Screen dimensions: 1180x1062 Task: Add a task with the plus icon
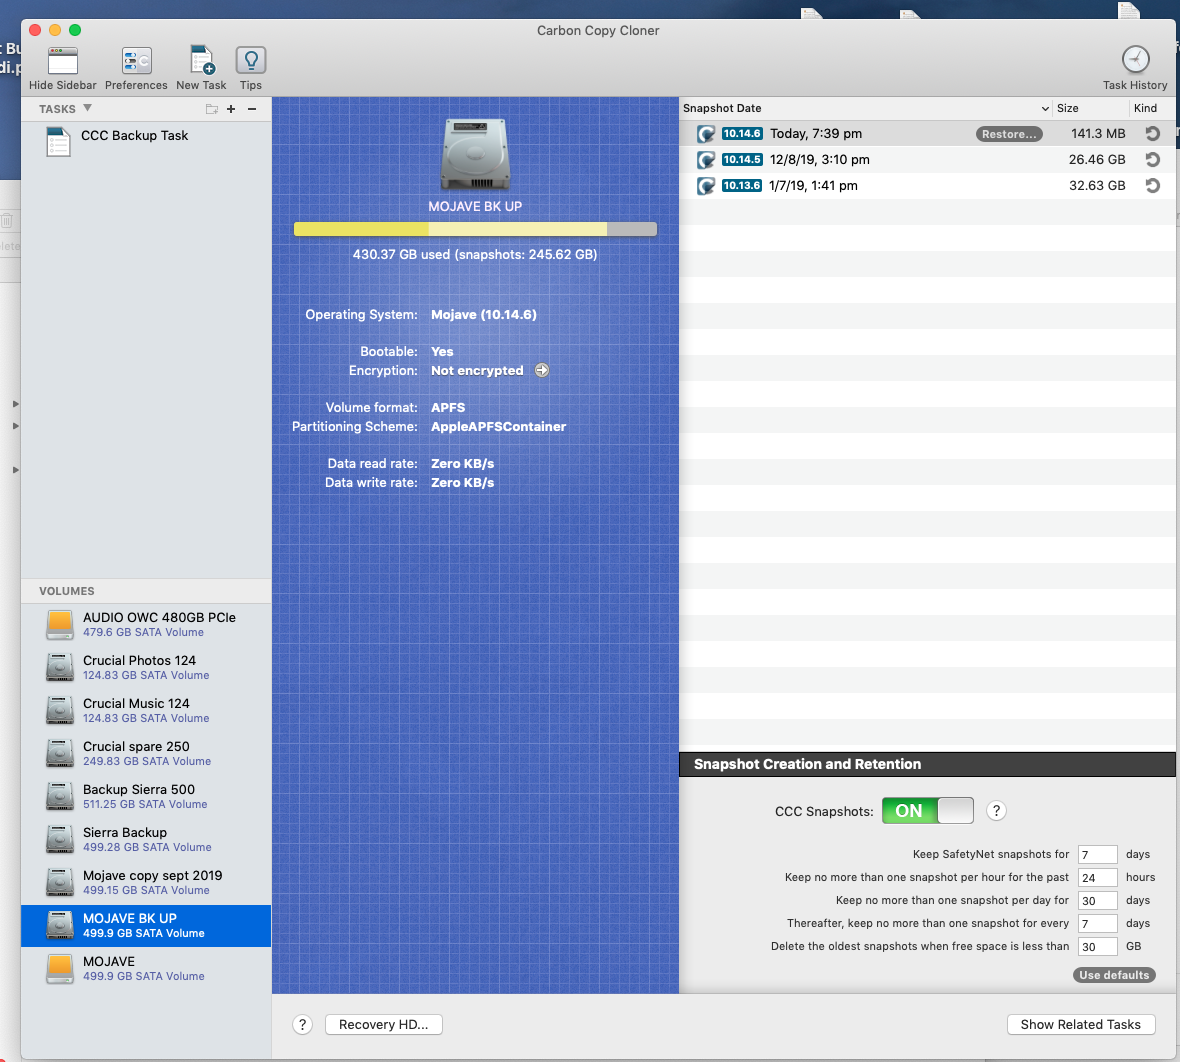(x=231, y=109)
